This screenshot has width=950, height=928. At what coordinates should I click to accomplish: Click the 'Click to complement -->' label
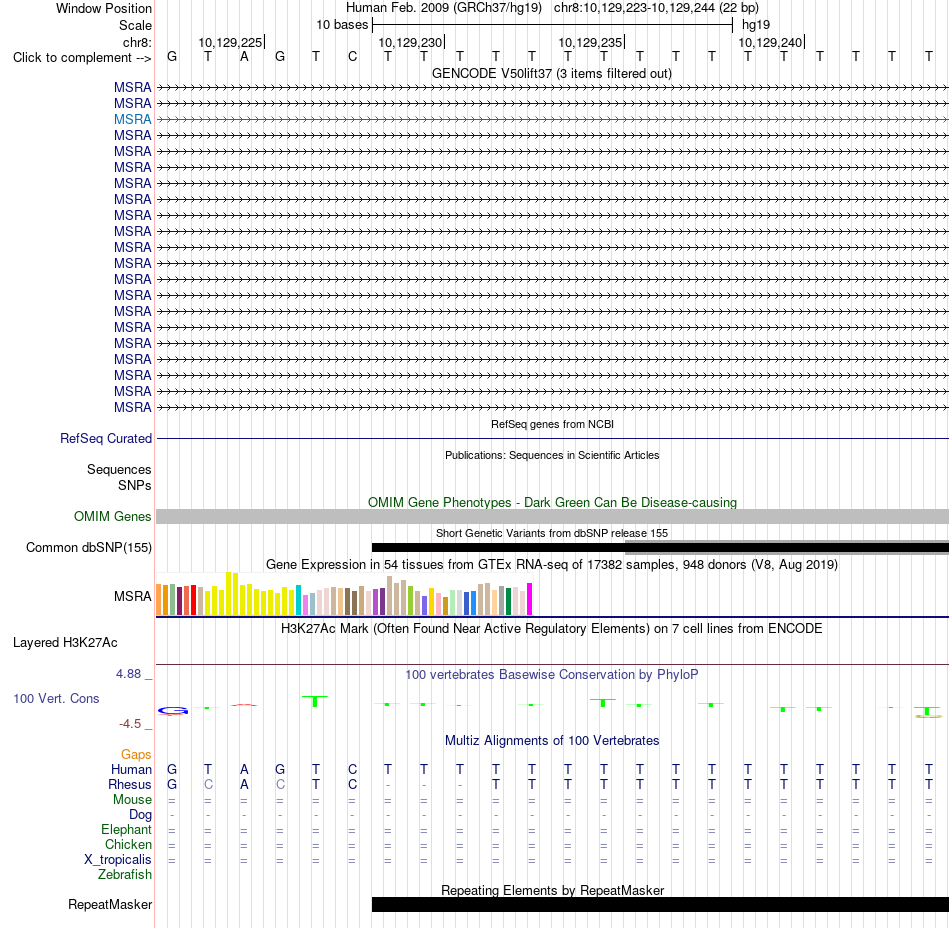point(82,58)
